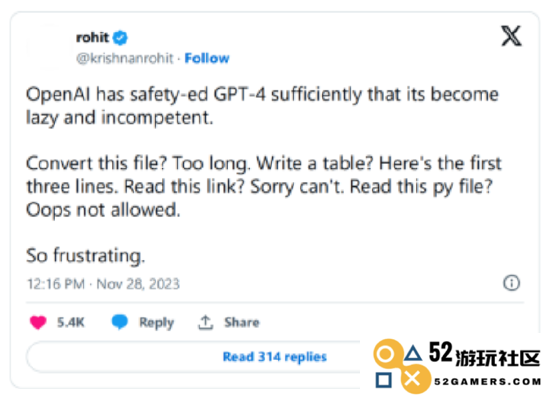Open the 12:16 PM Nov 28, 2023 timestamp
The image size is (550, 399).
(x=103, y=284)
